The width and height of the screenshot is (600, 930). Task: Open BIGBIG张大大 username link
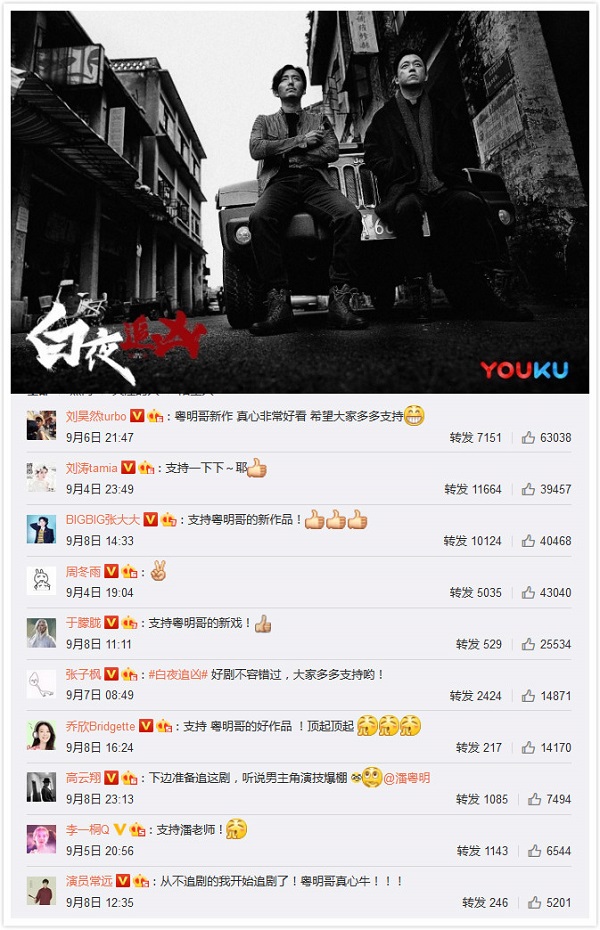pos(103,520)
